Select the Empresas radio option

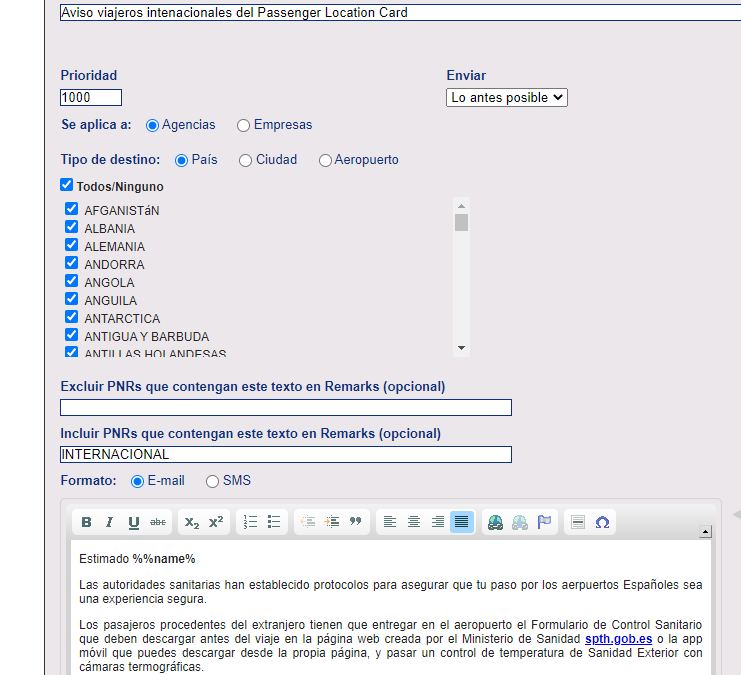(x=244, y=126)
